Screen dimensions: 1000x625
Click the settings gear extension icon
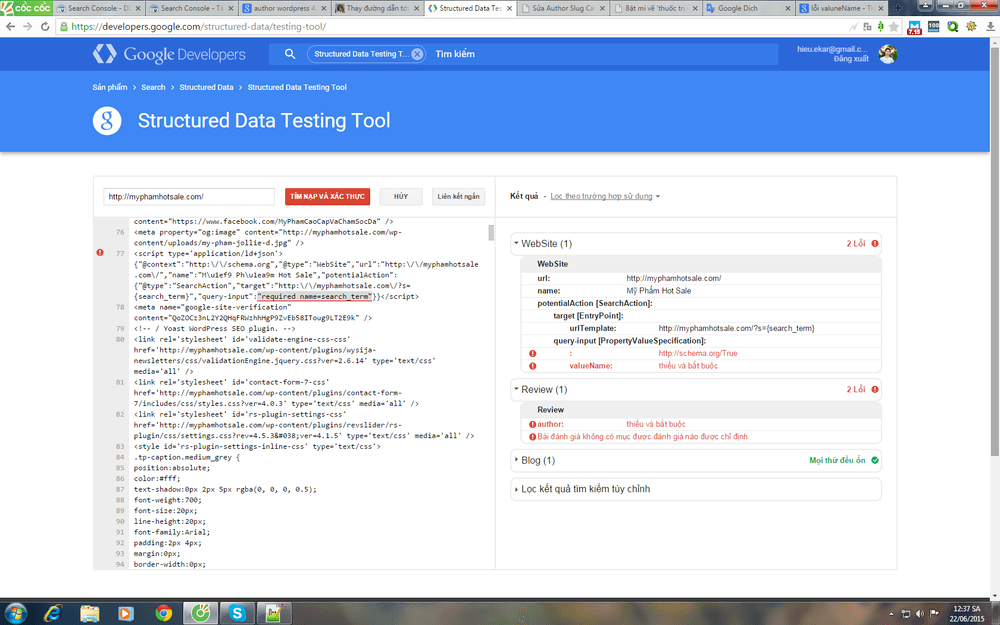971,27
